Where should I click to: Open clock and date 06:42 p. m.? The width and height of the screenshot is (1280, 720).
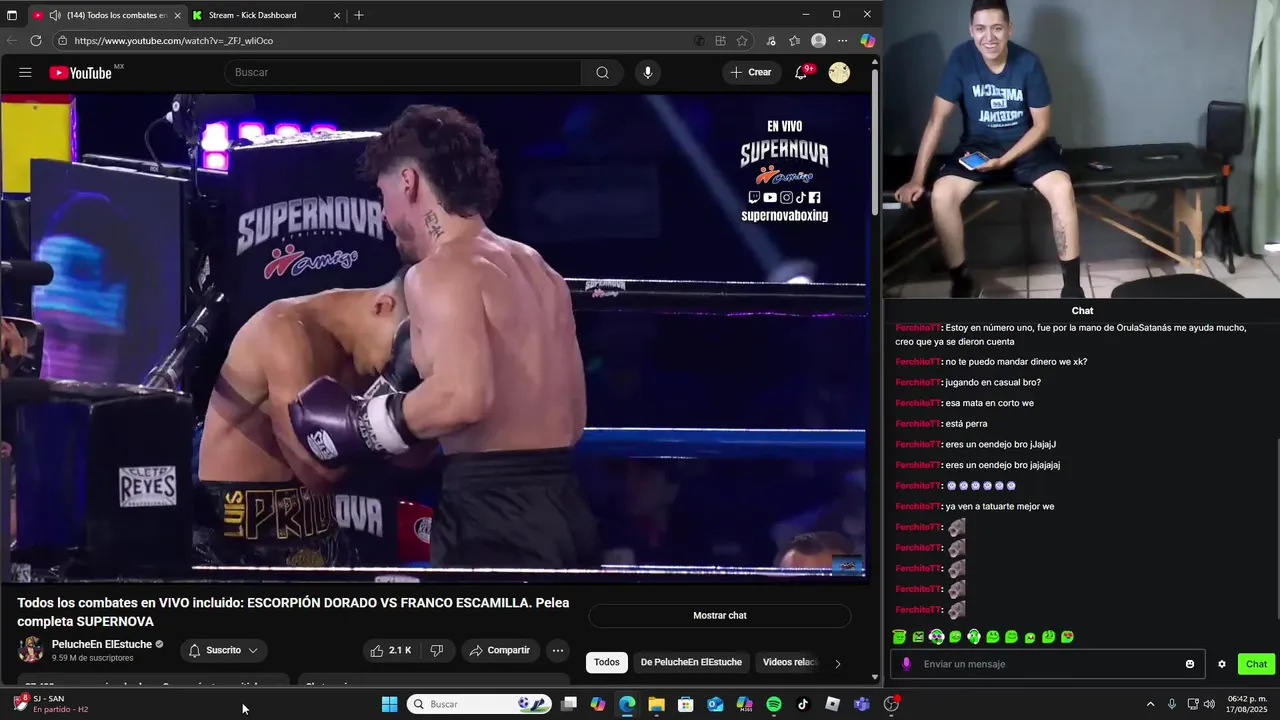pyautogui.click(x=1246, y=704)
